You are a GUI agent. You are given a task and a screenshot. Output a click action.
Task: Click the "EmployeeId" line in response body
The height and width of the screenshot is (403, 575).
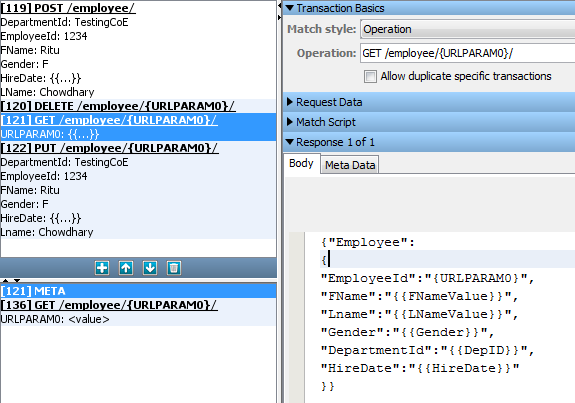(427, 278)
